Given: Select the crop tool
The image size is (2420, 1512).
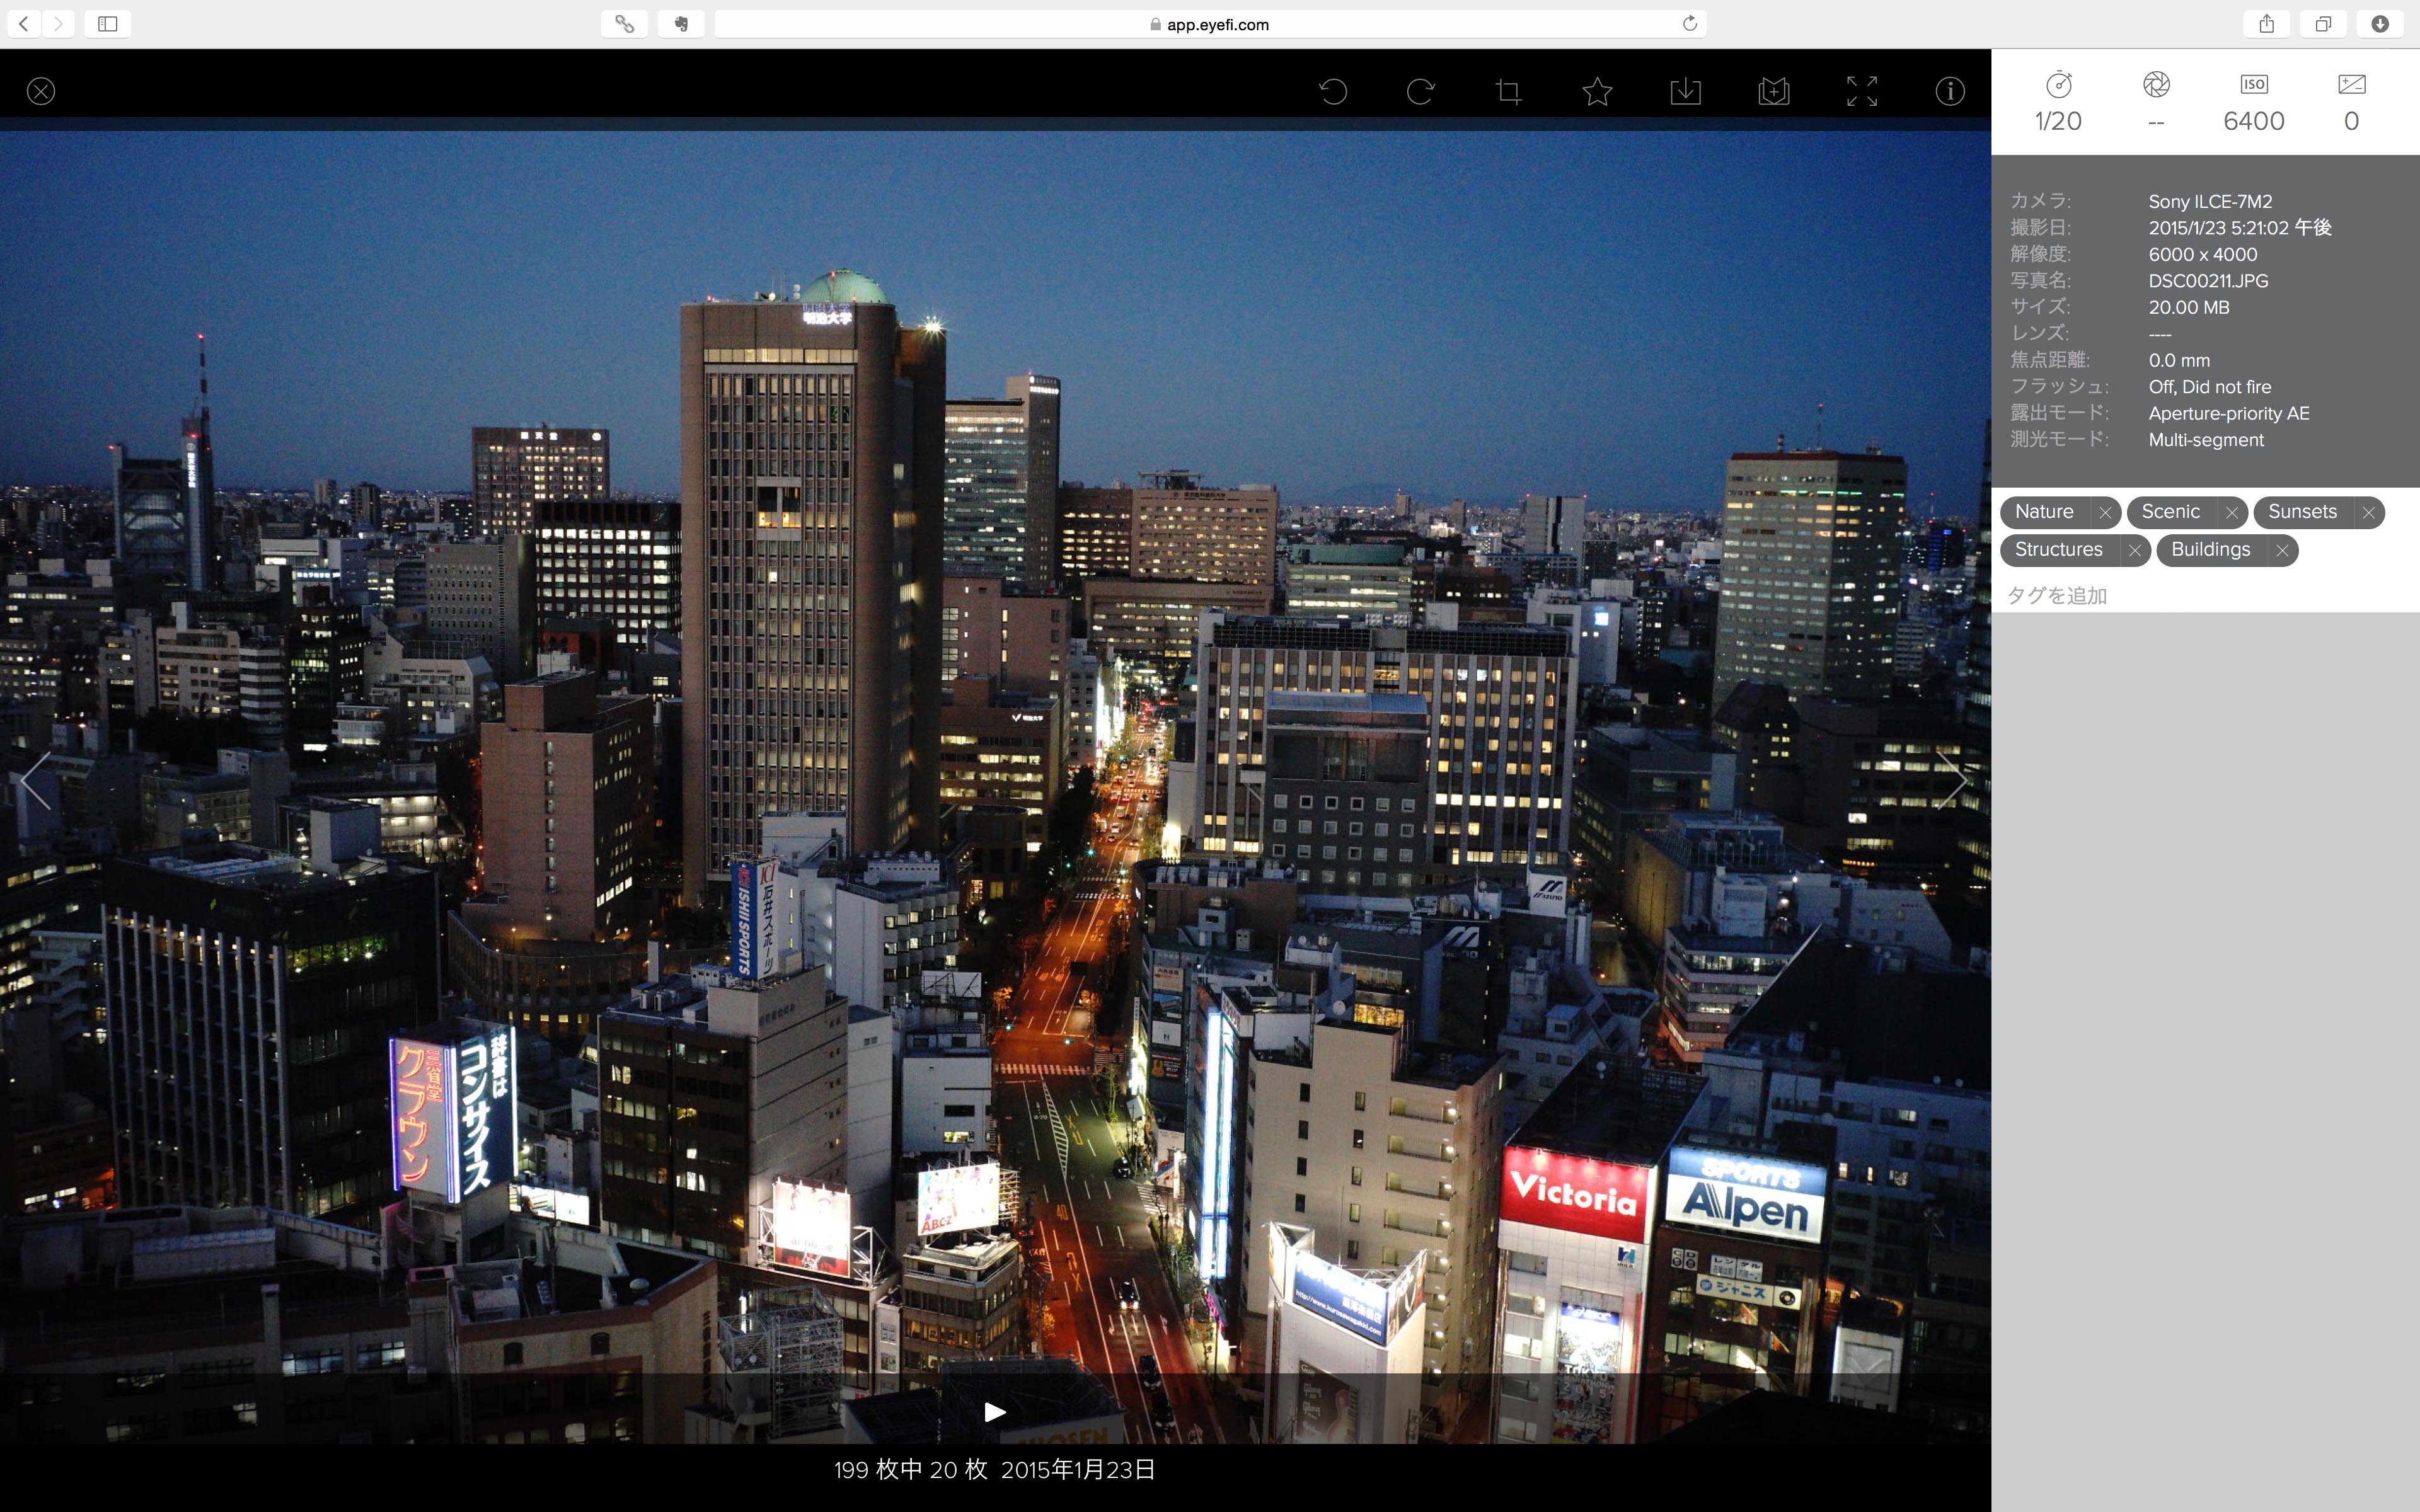Looking at the screenshot, I should (1508, 92).
